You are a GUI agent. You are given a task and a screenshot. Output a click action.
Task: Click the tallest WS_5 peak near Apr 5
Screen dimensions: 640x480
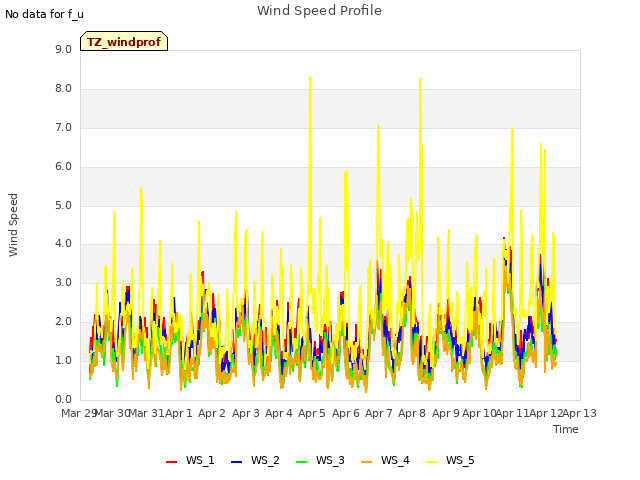click(x=310, y=78)
